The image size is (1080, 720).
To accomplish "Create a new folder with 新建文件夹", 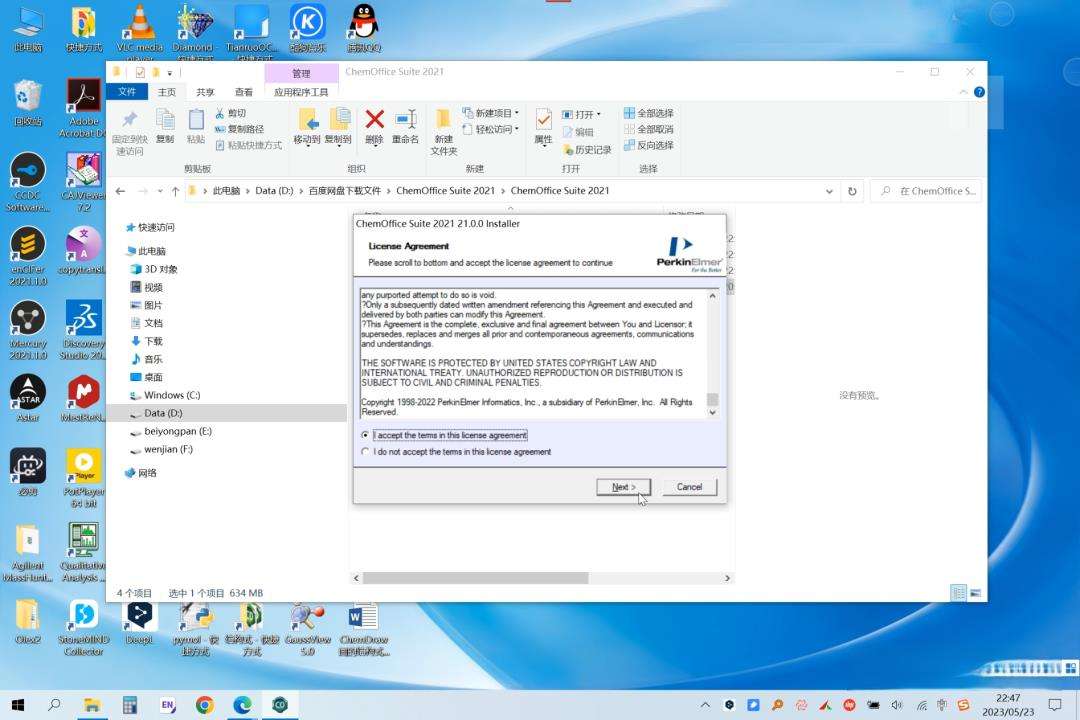I will pyautogui.click(x=444, y=132).
